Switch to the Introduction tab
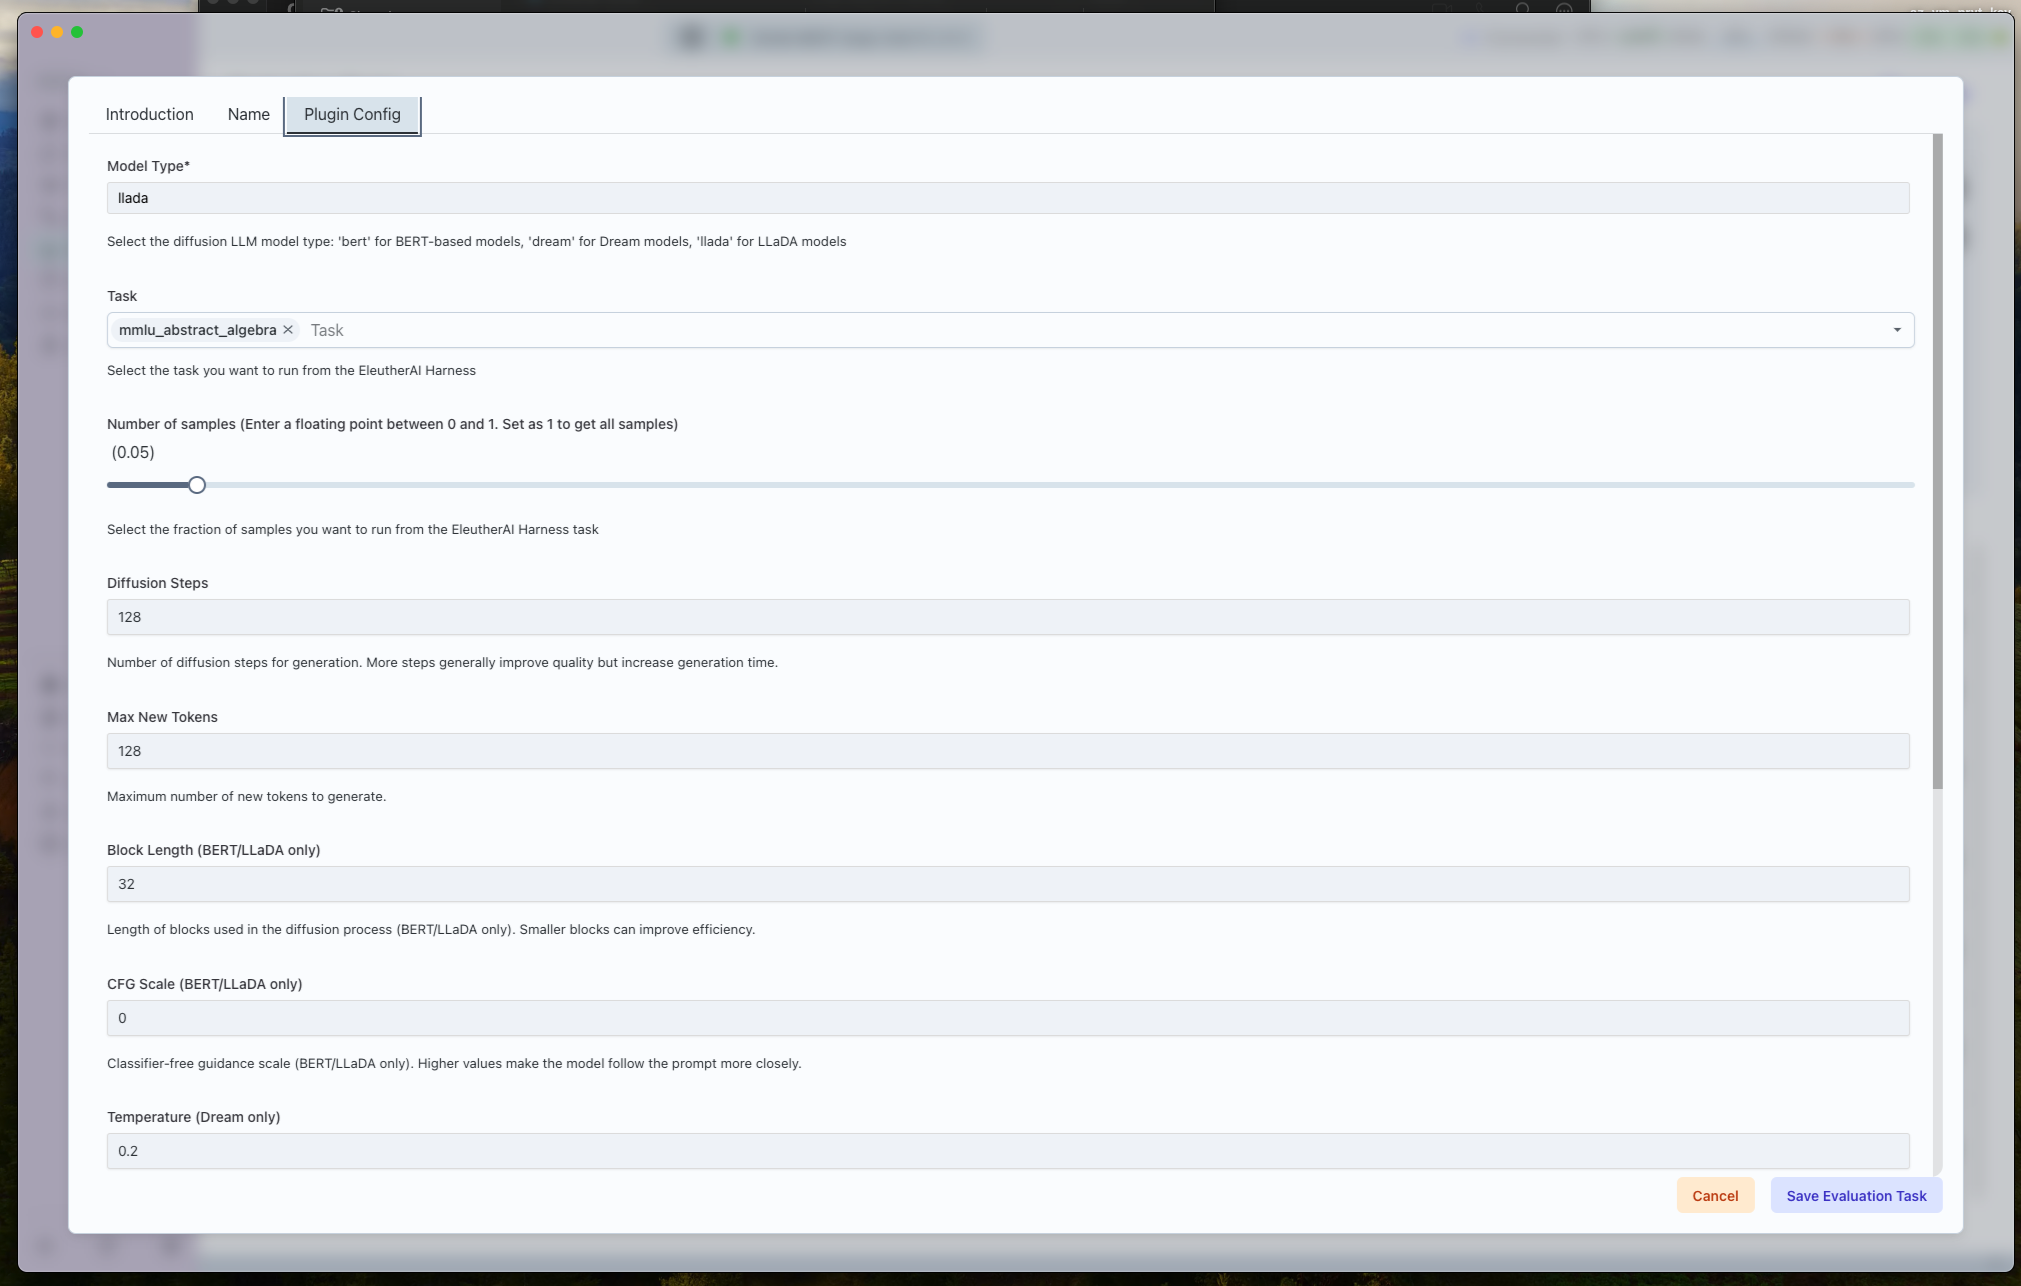The image size is (2021, 1286). pos(149,115)
